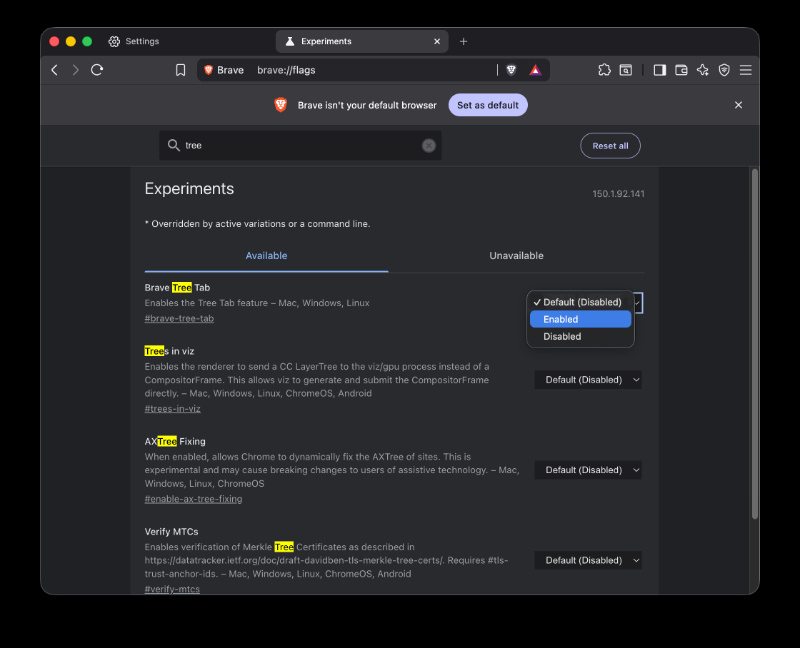Clear the flags search field text
Viewport: 800px width, 648px height.
pos(429,145)
